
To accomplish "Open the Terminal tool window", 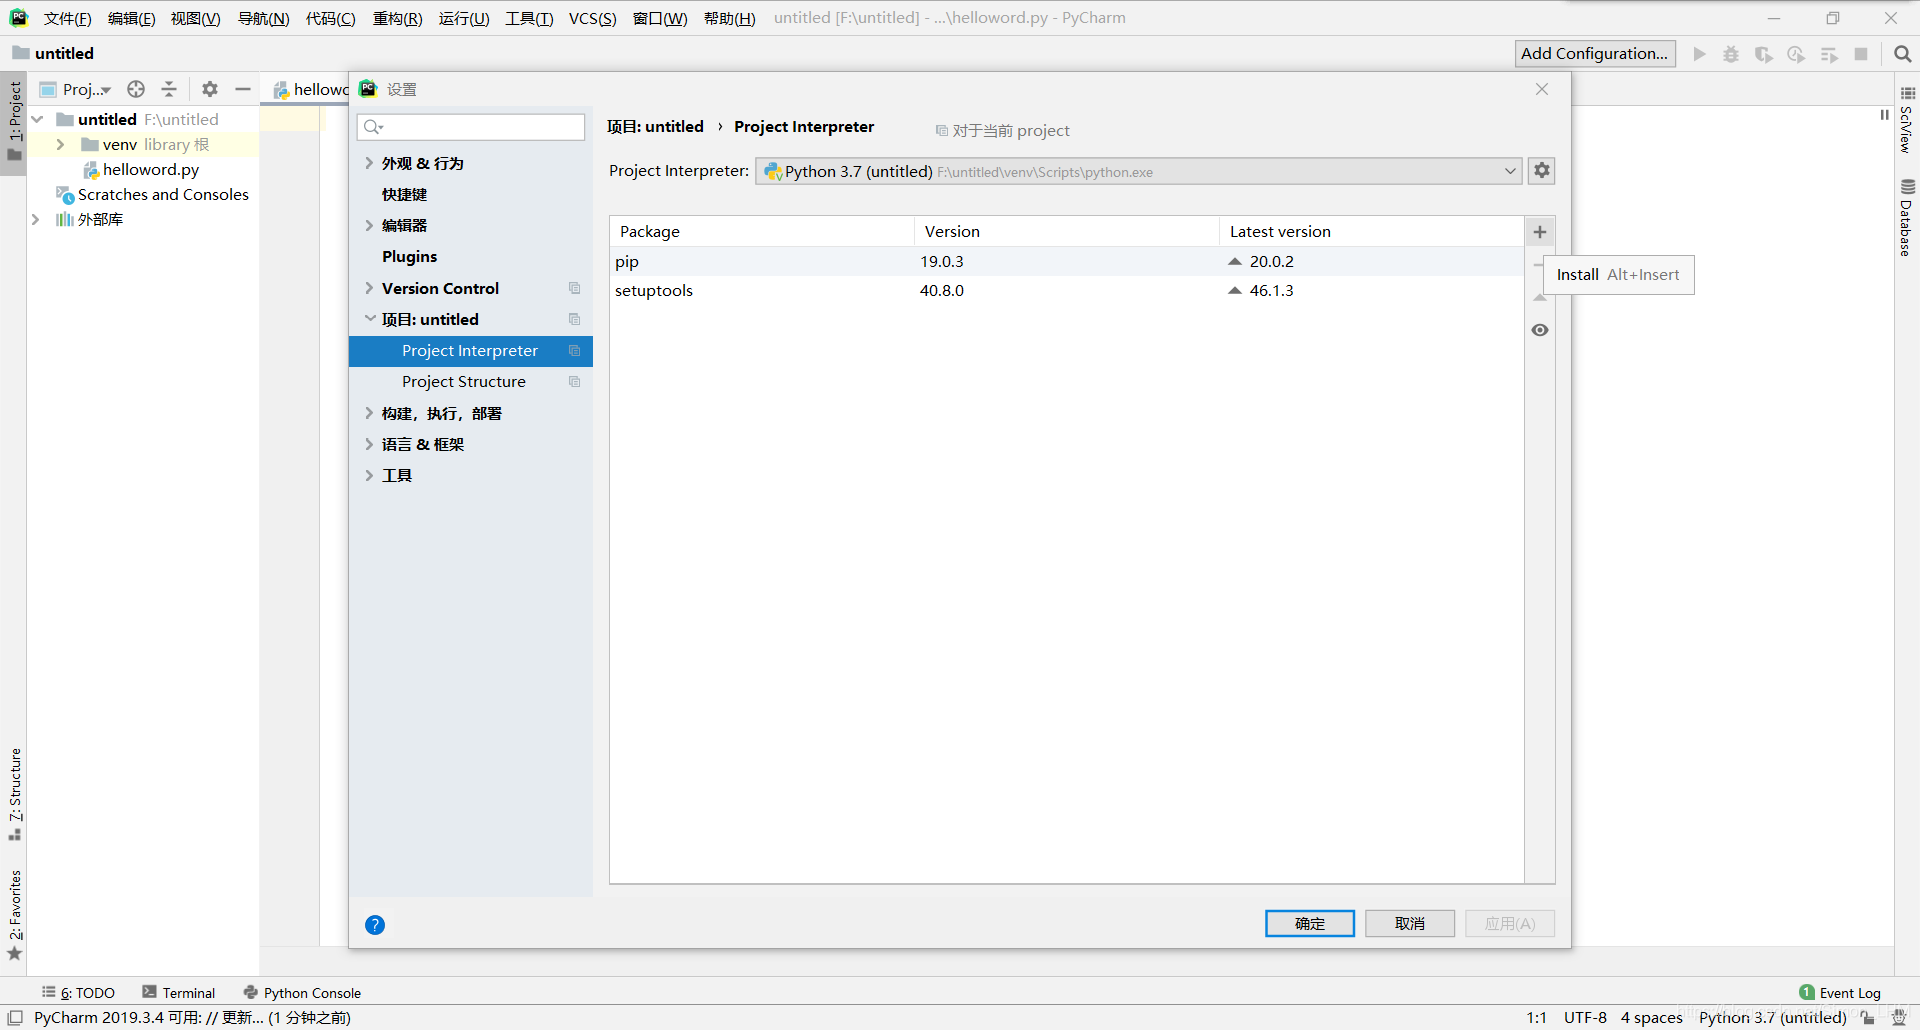I will (x=178, y=993).
